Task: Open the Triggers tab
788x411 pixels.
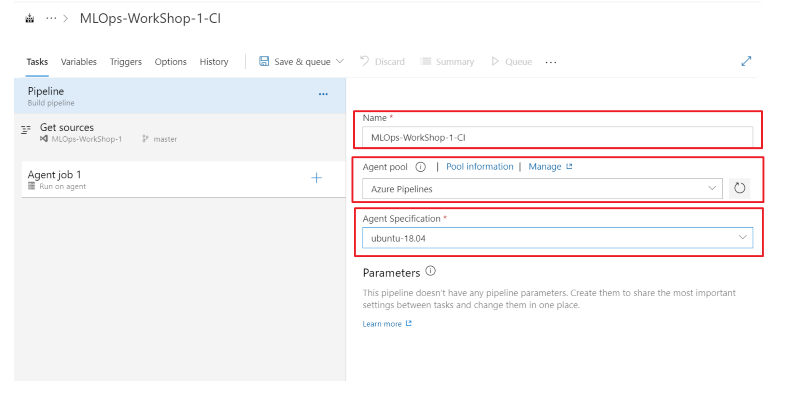Action: click(126, 62)
